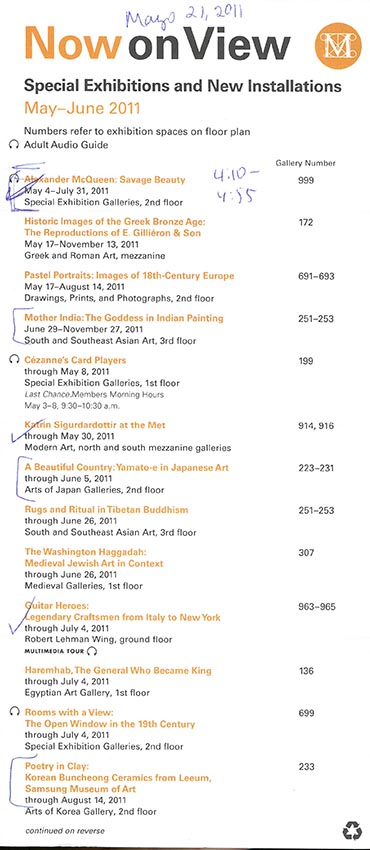Click the recycling symbol icon
The height and width of the screenshot is (850, 370).
(x=352, y=830)
